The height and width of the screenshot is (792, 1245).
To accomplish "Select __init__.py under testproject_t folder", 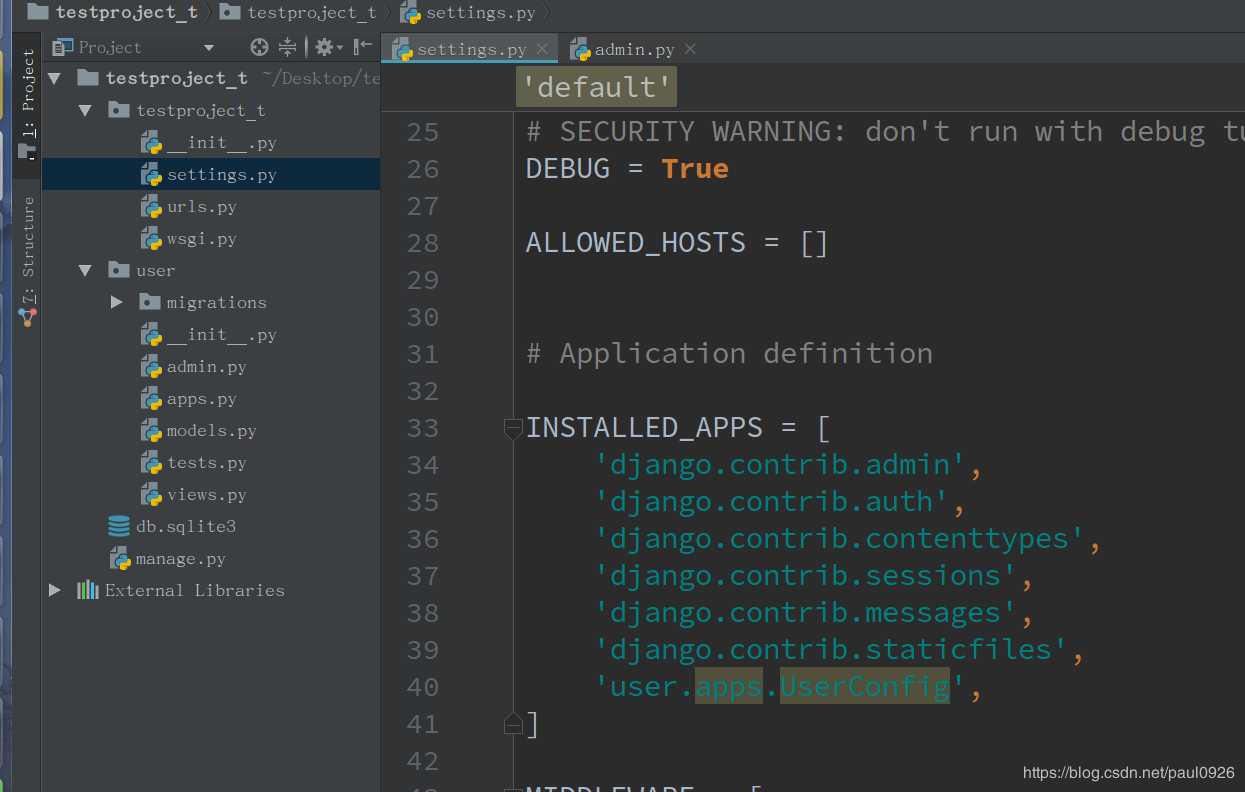I will 211,142.
